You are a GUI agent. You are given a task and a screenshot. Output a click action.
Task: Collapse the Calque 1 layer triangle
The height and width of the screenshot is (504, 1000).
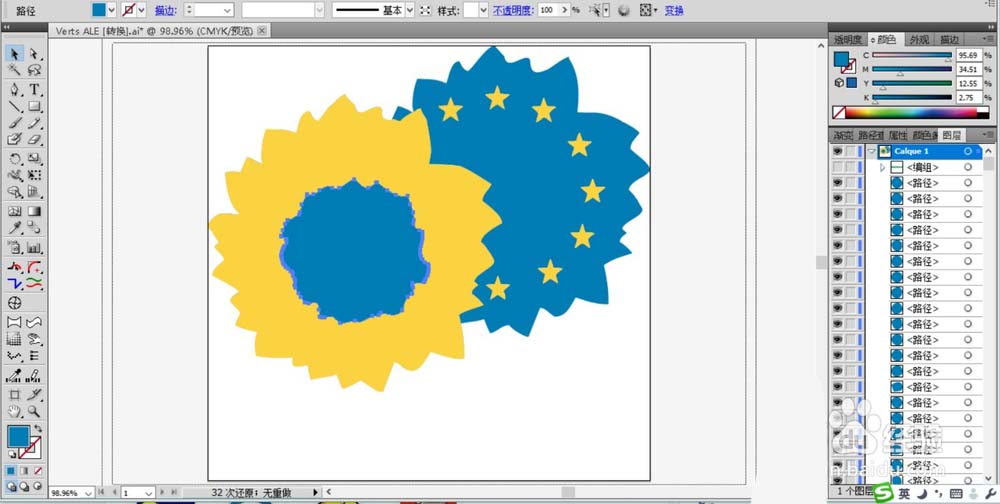point(870,151)
